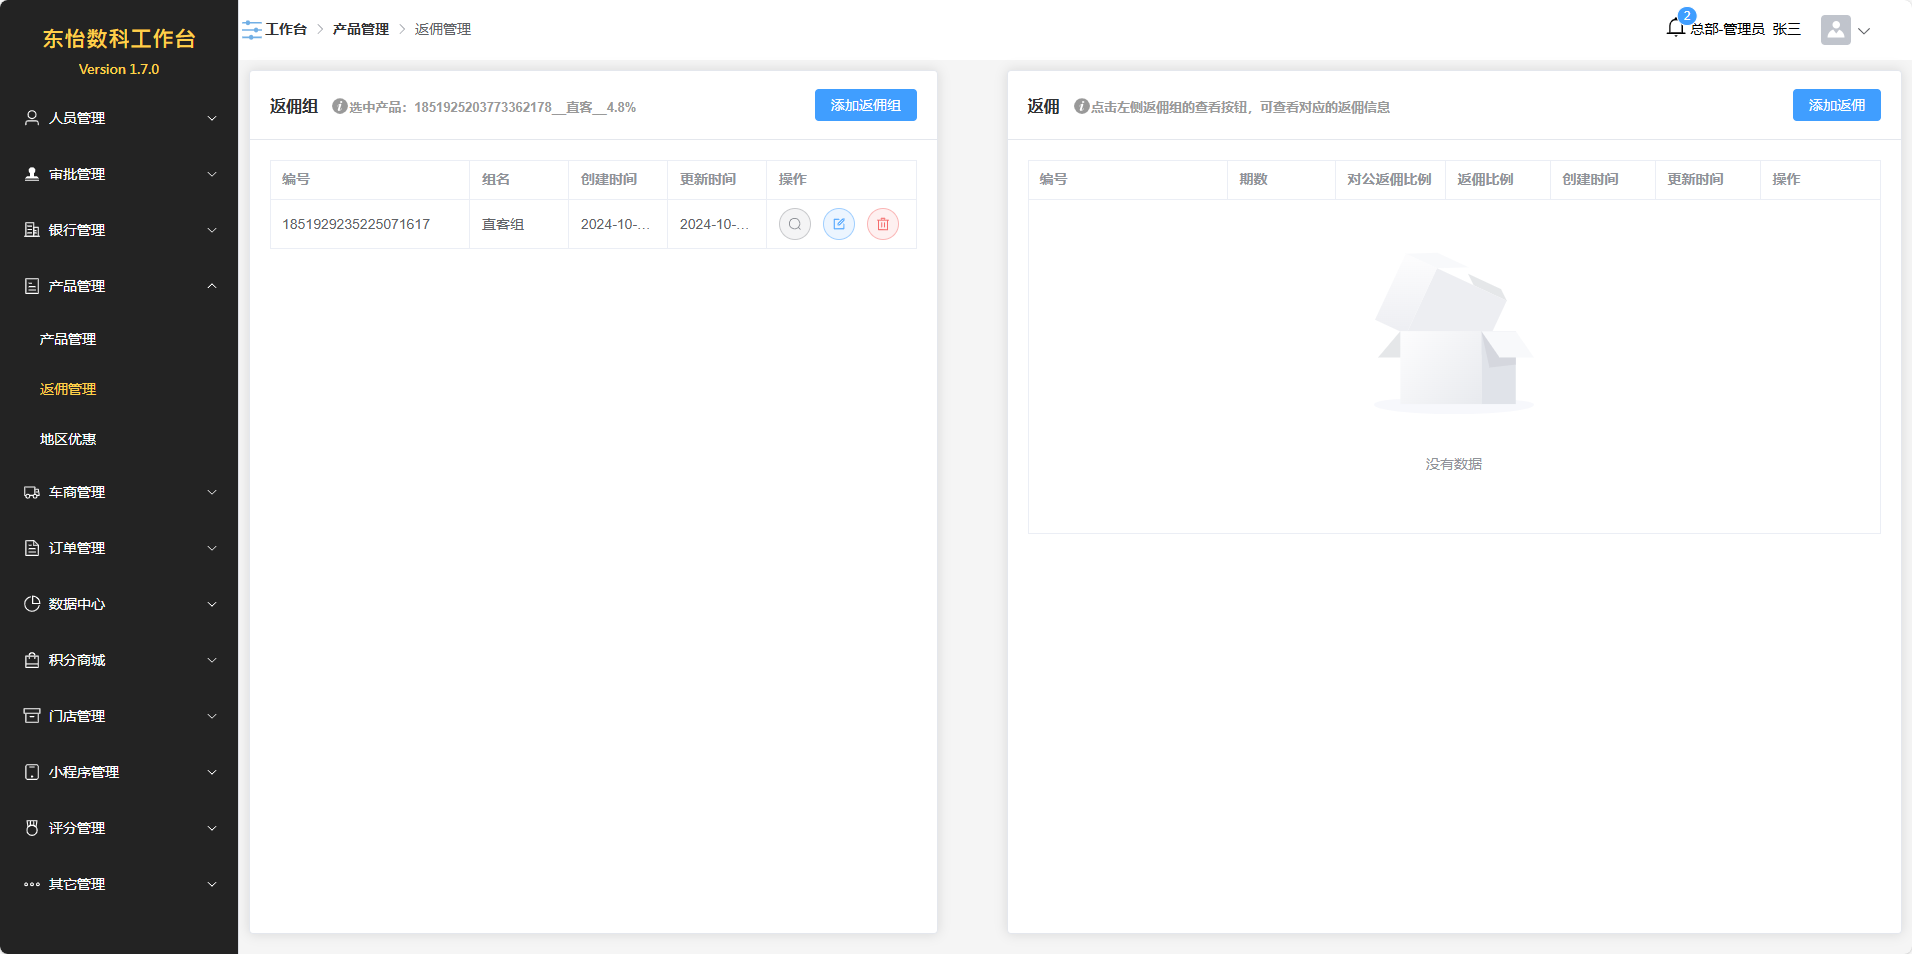Click the row with ID 1851929235225071617

tap(356, 224)
